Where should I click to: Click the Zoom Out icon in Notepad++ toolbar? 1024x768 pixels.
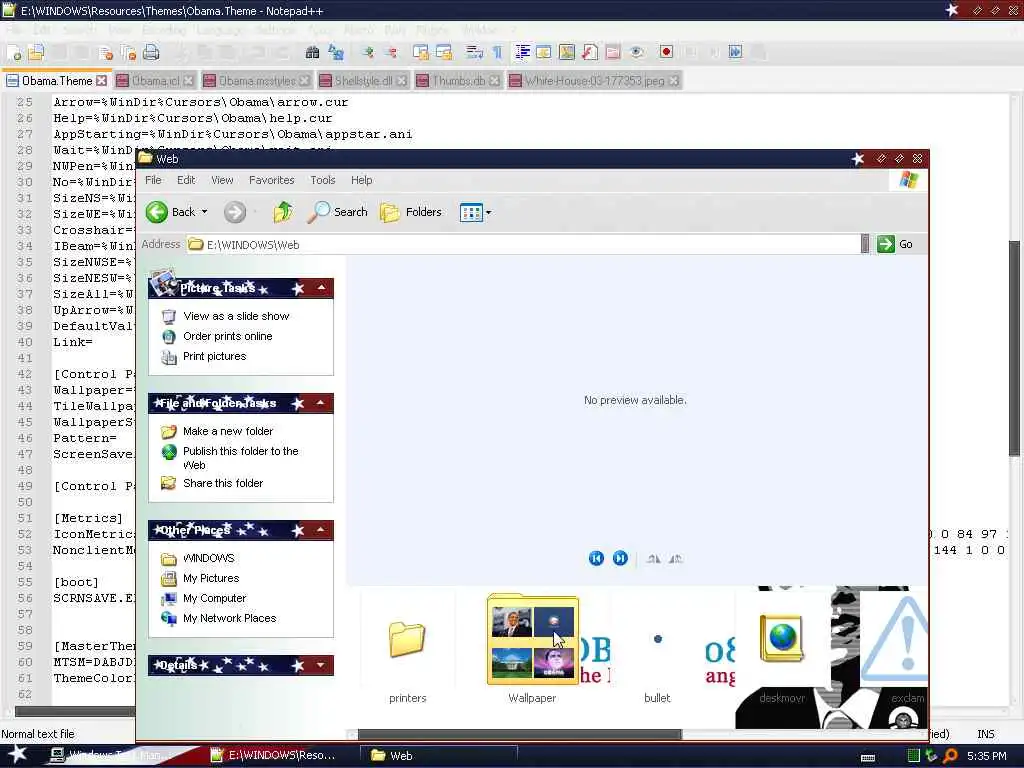tap(391, 52)
